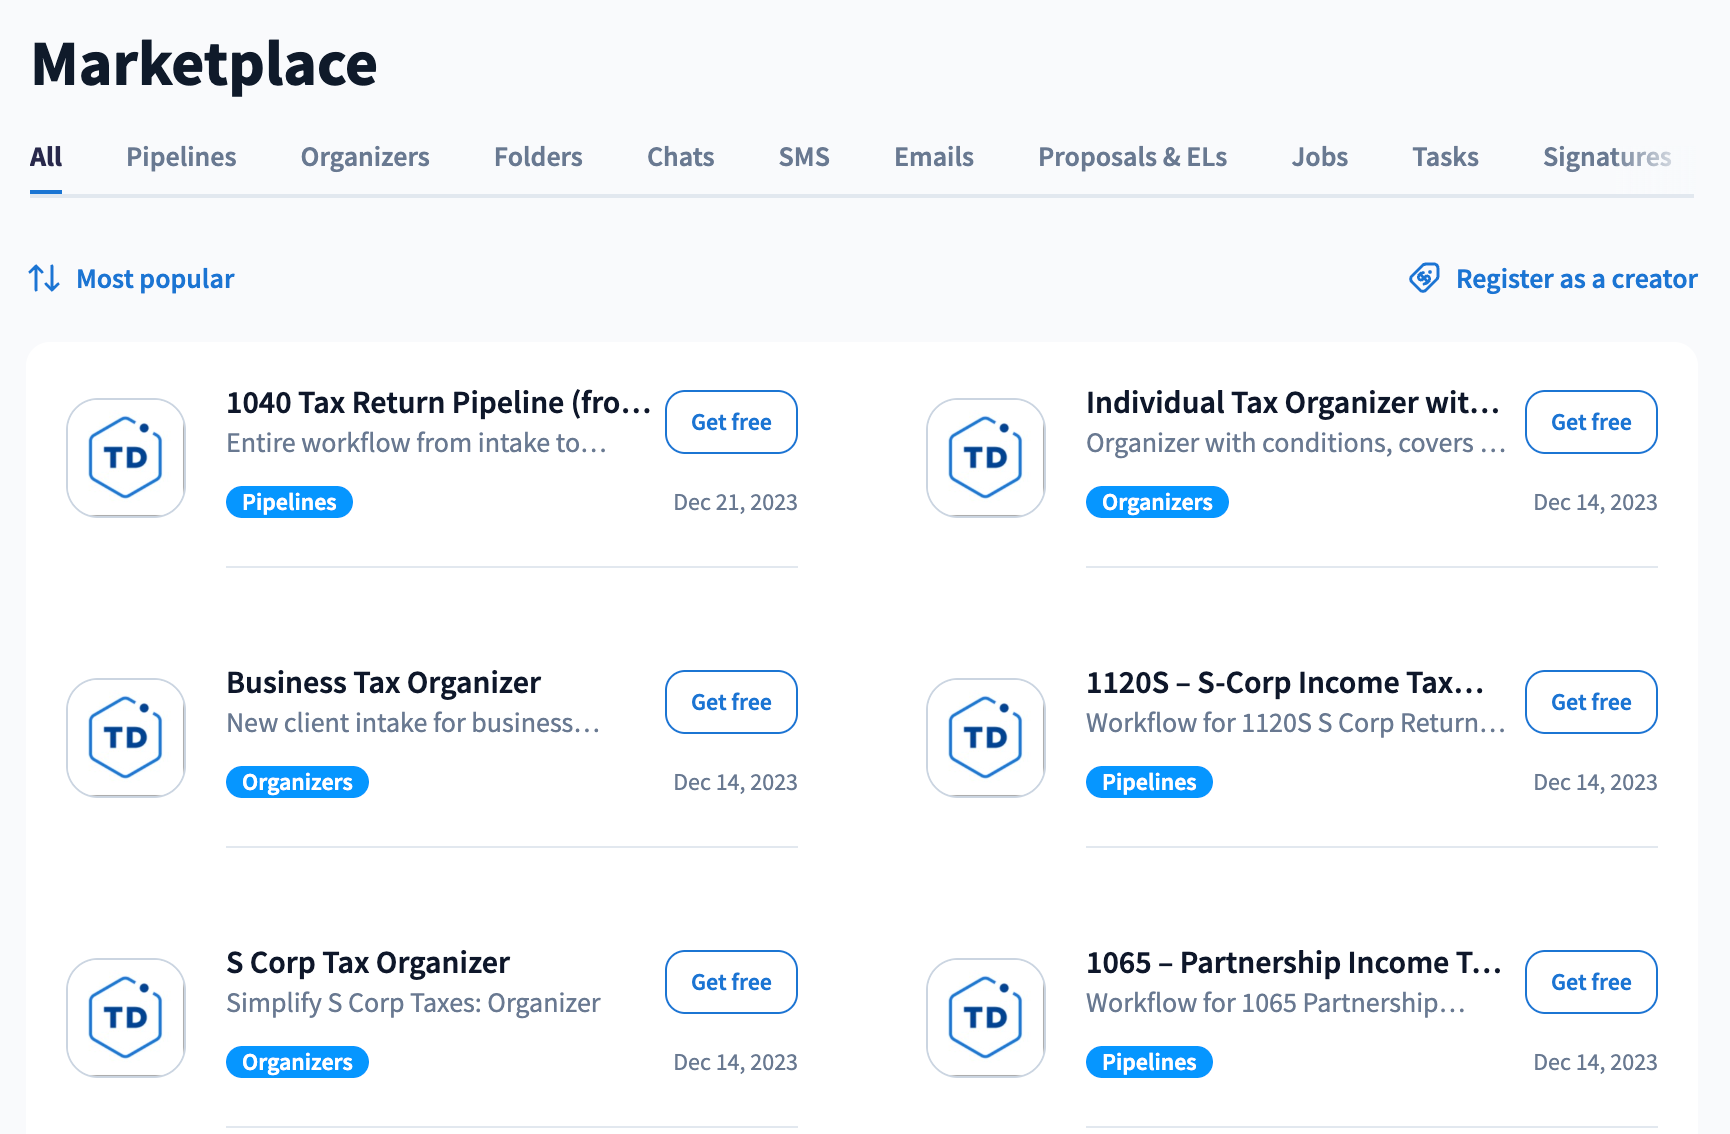Switch to the Organizers tab
This screenshot has width=1730, height=1134.
(365, 157)
